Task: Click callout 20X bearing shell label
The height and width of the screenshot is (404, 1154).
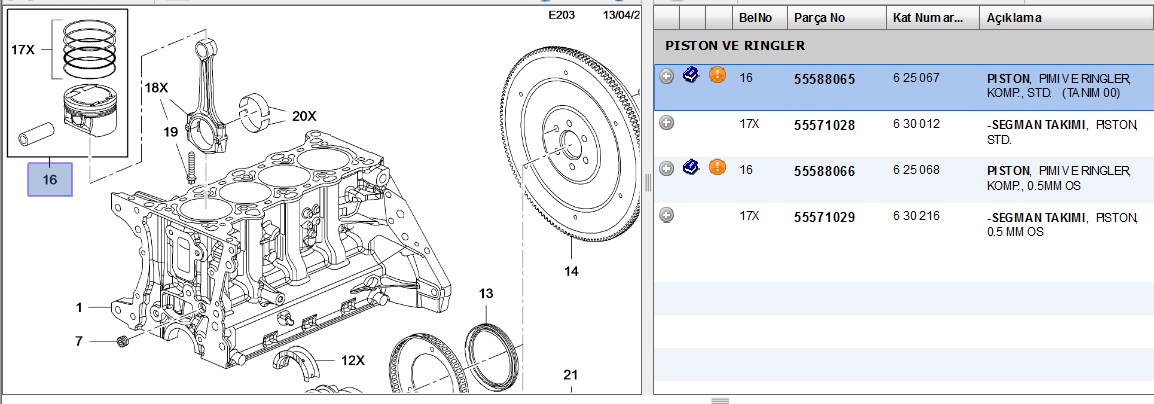Action: 304,116
